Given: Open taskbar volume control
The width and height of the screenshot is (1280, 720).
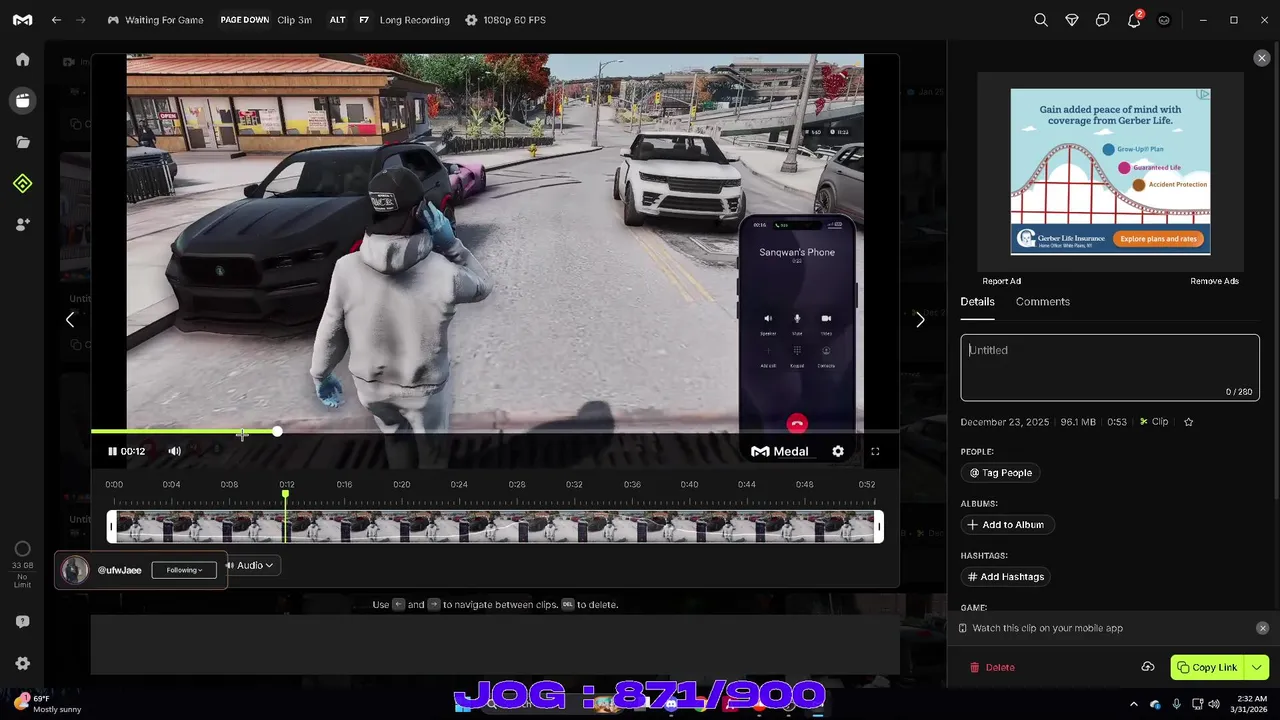Looking at the screenshot, I should coord(1213,704).
